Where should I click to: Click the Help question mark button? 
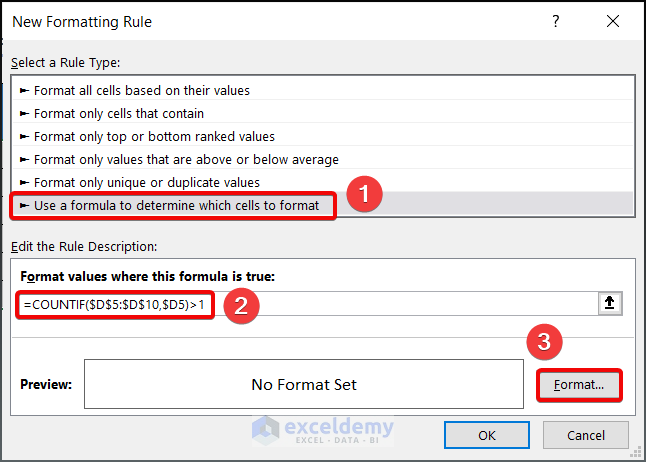click(x=556, y=21)
